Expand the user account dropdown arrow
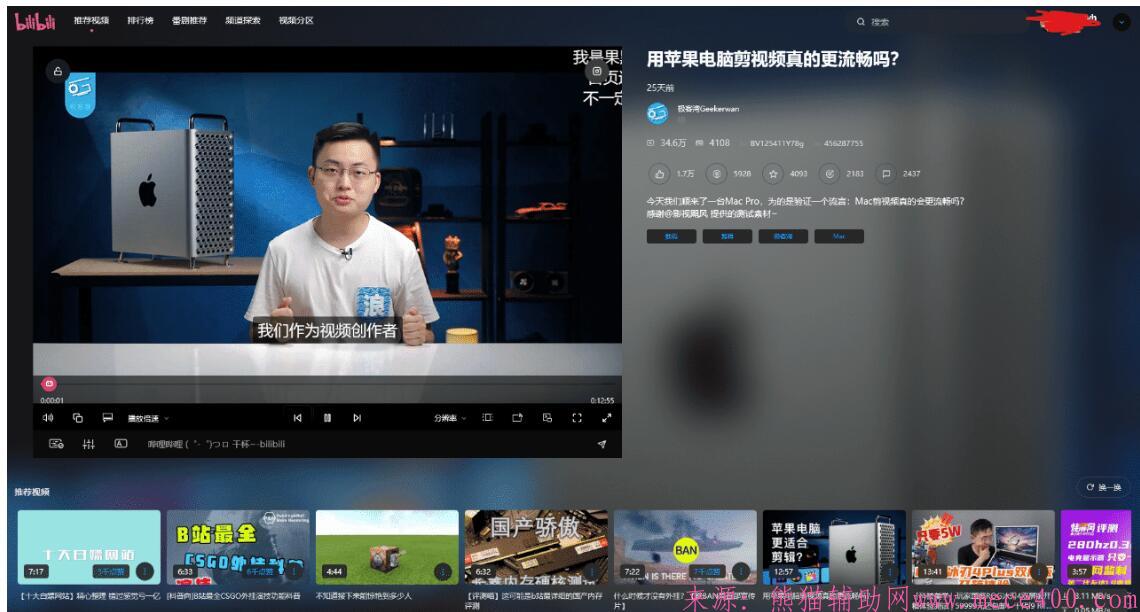 tap(1121, 22)
